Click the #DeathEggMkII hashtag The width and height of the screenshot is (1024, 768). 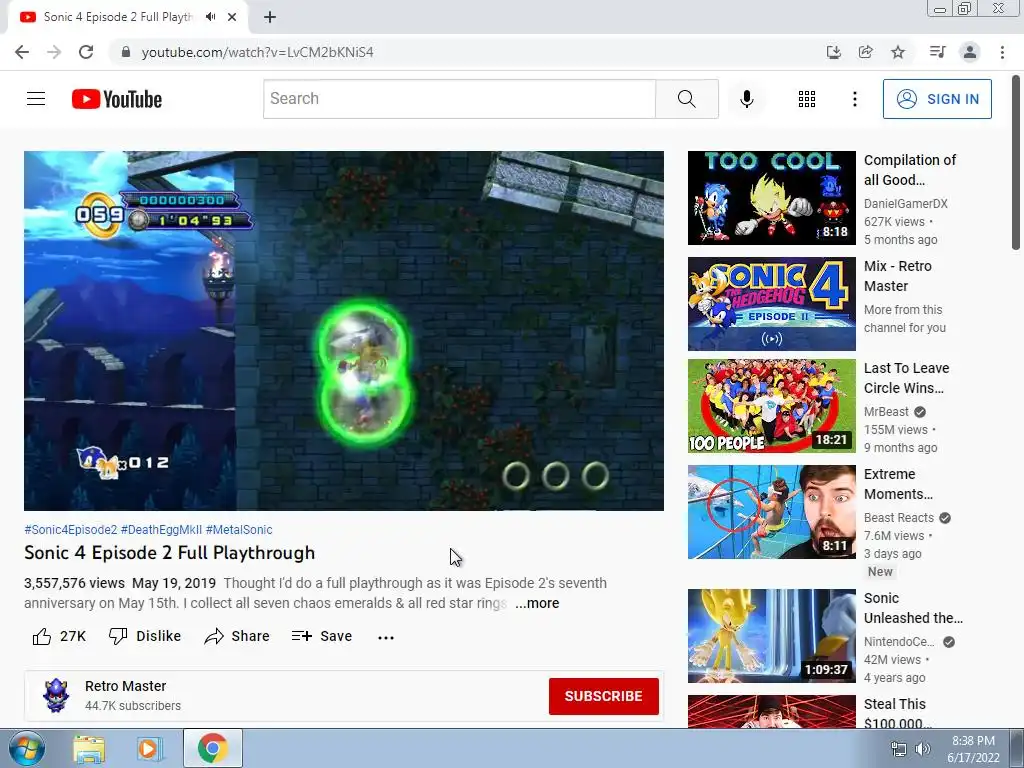click(x=161, y=530)
